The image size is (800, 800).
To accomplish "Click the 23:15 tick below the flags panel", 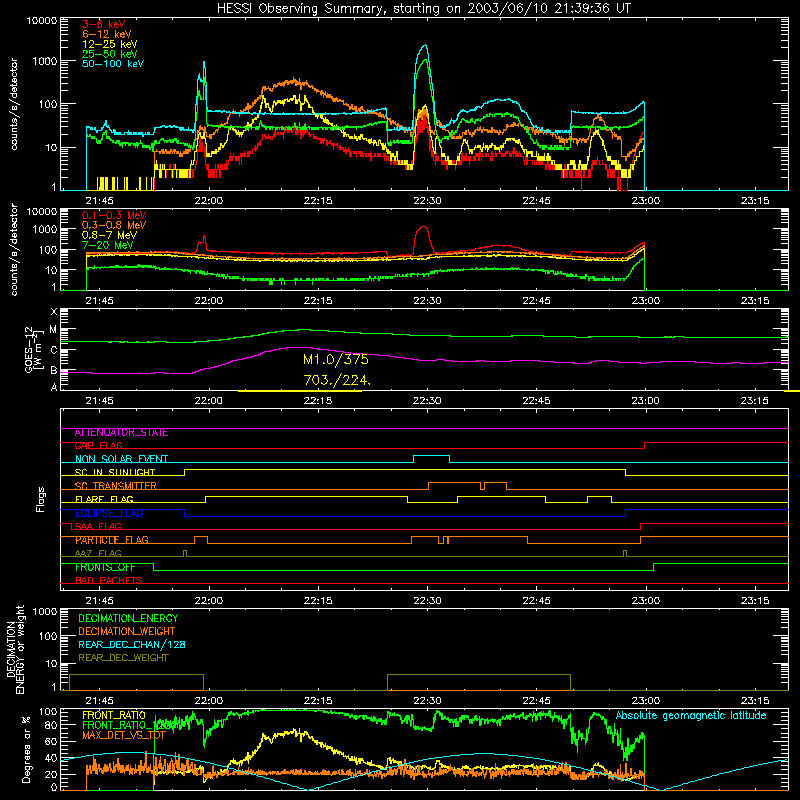I will [x=755, y=601].
